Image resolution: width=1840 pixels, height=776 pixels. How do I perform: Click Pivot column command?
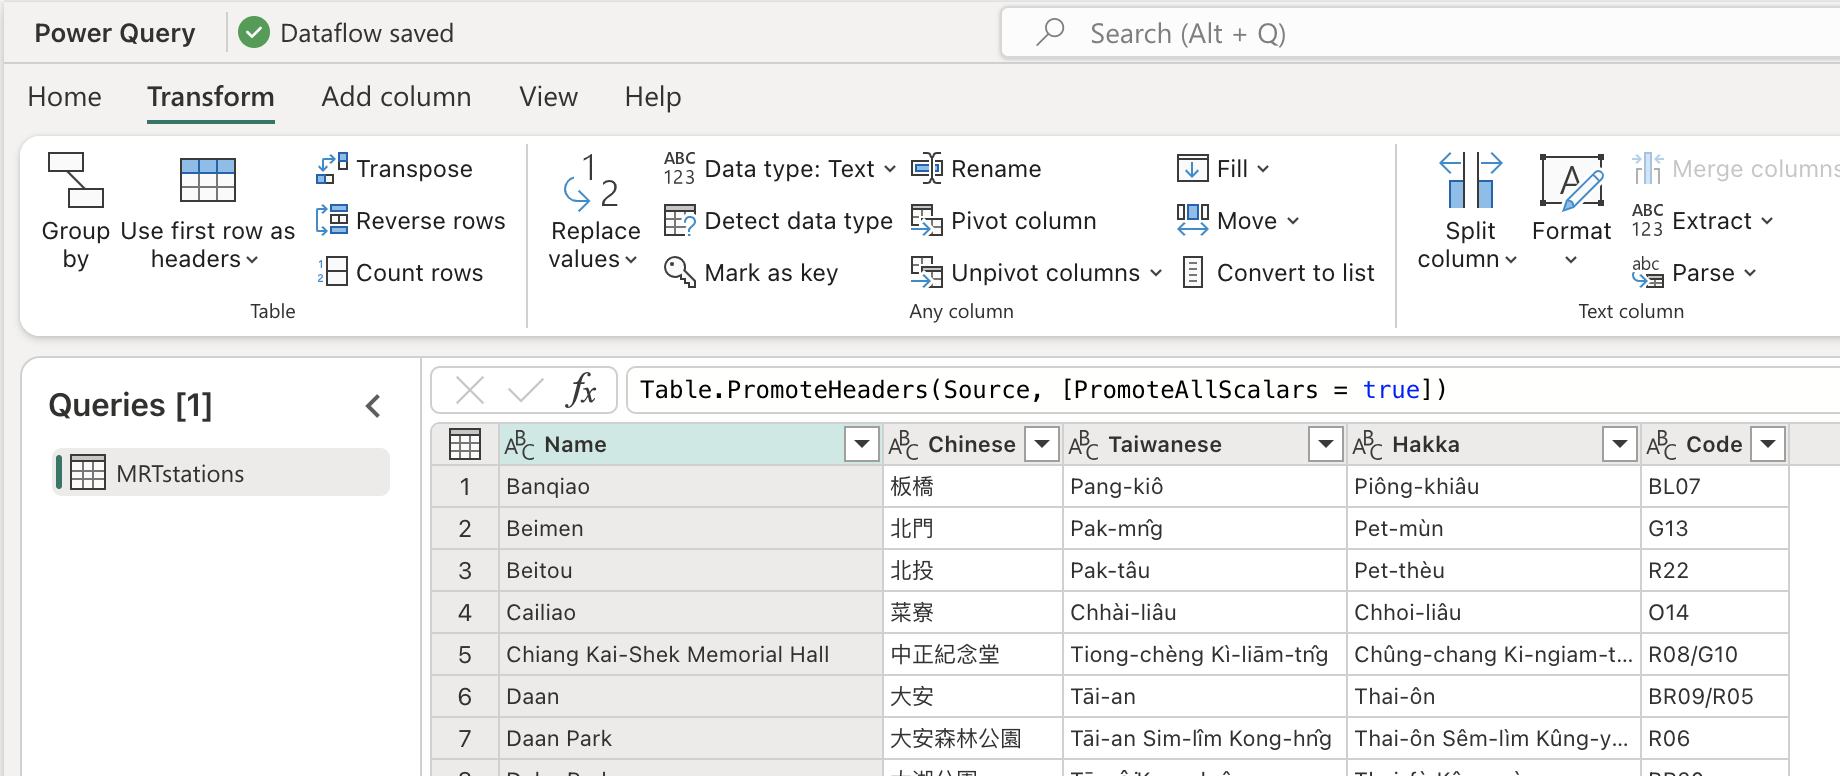click(x=1004, y=220)
